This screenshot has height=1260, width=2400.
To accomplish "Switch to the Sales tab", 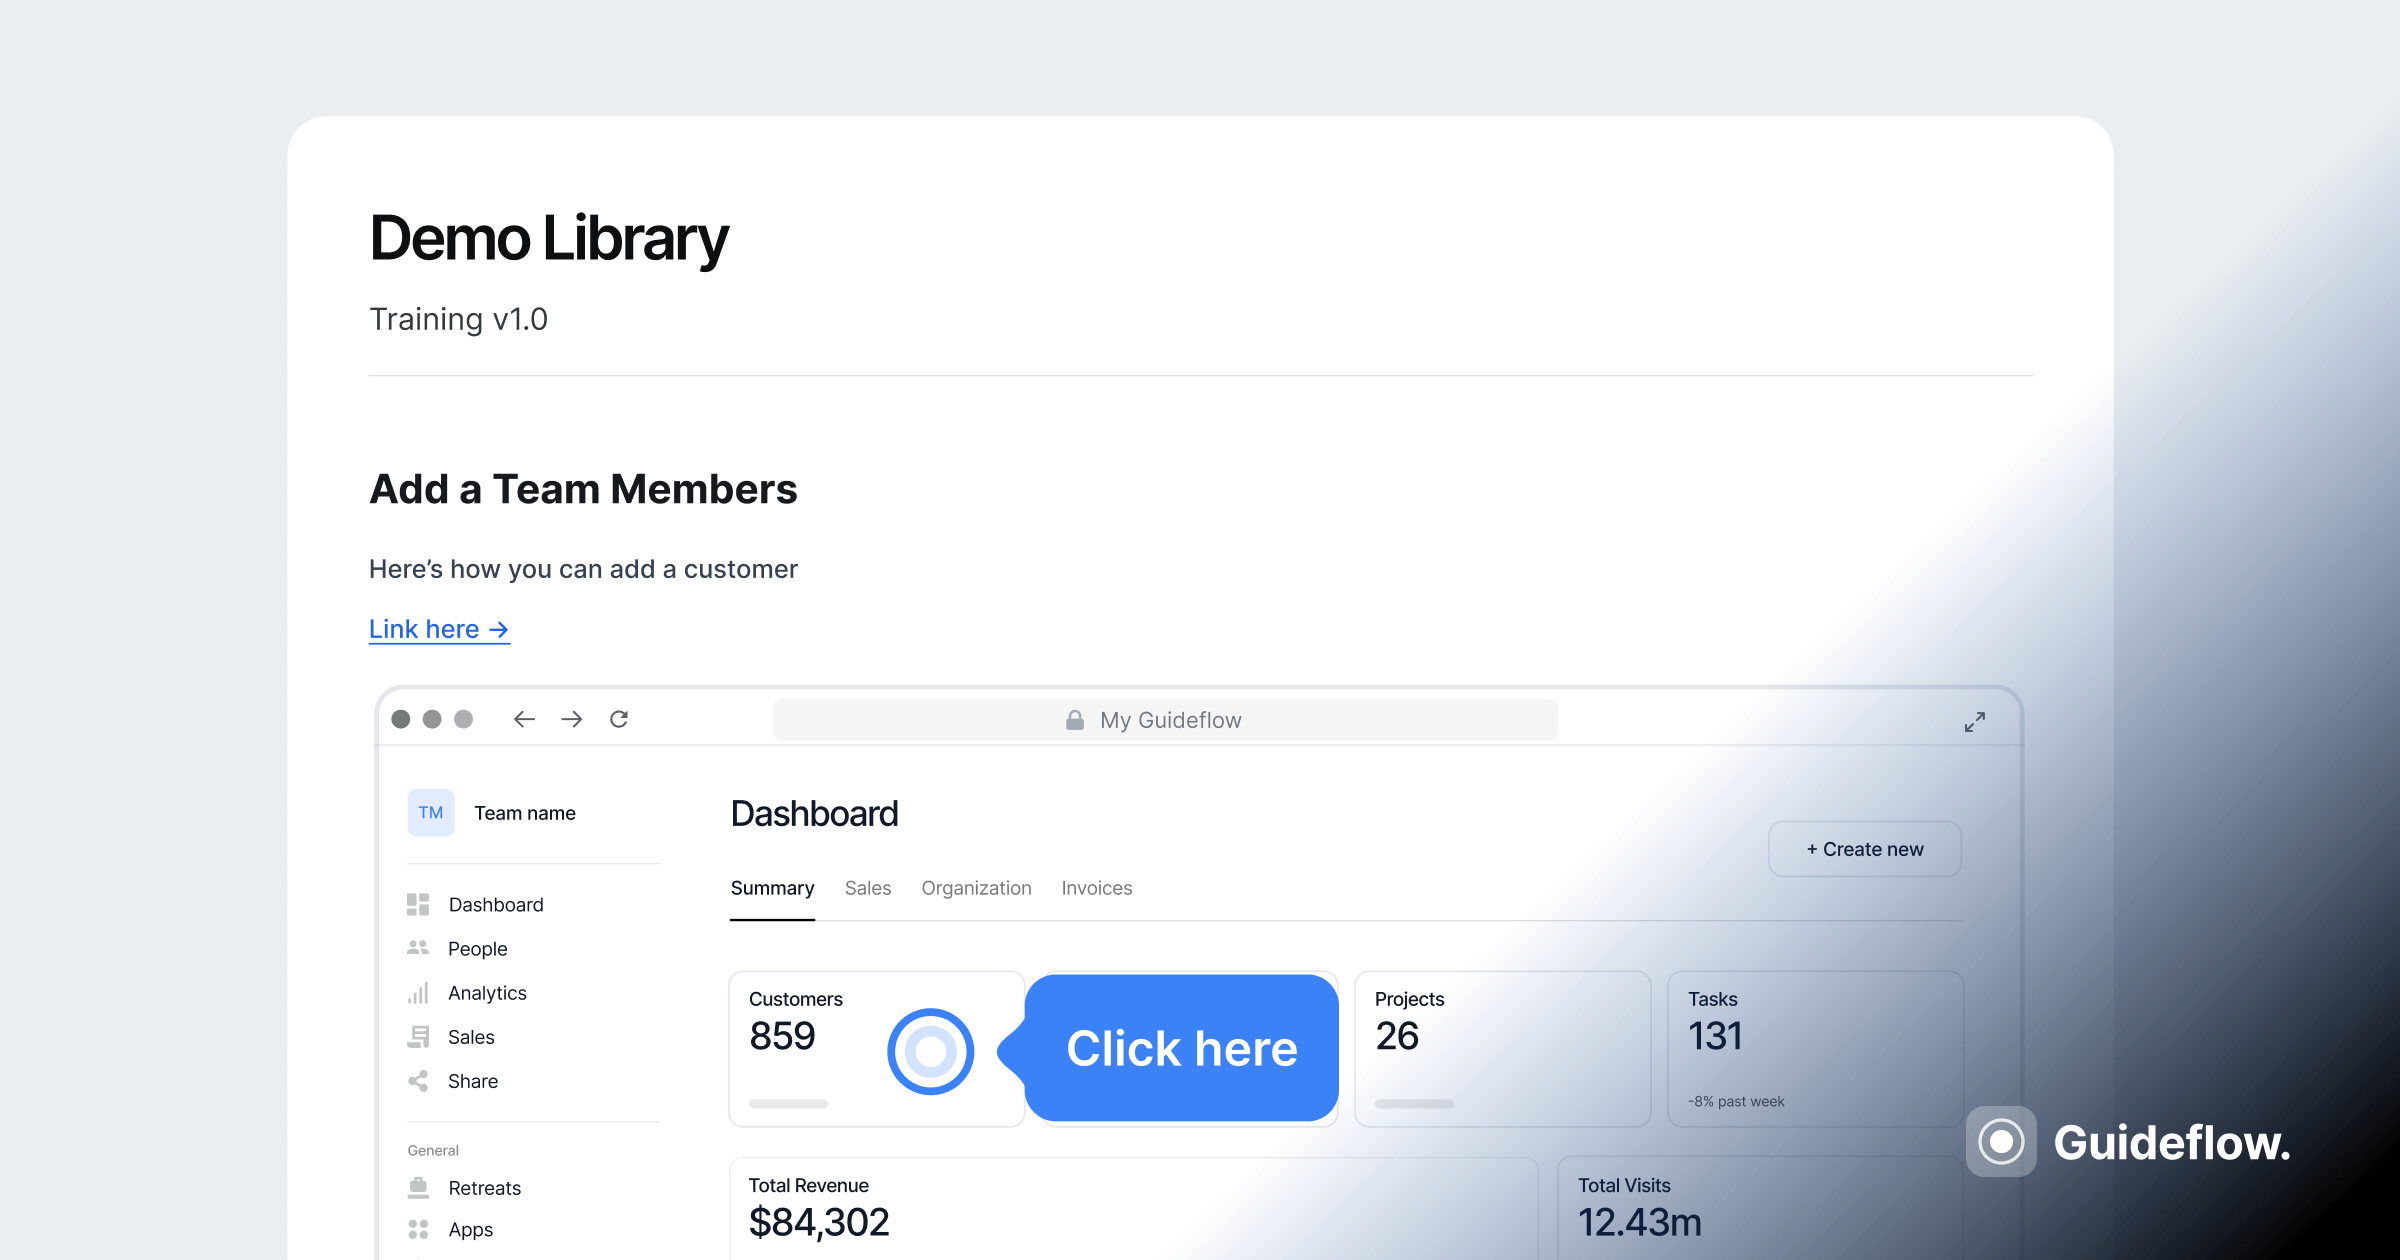I will point(867,888).
